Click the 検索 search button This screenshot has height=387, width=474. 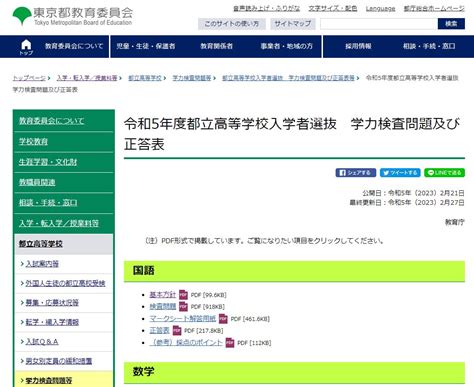451,24
